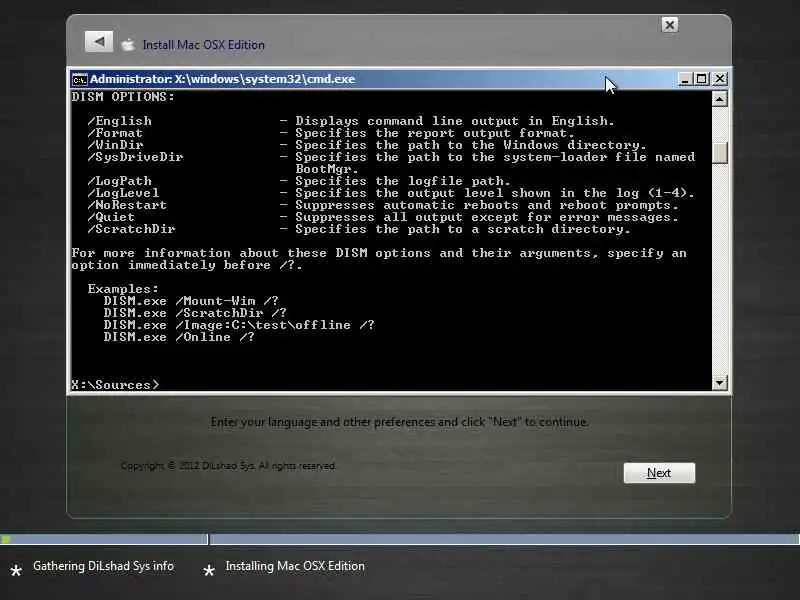This screenshot has width=800, height=600.
Task: Click the /LogPath option text
Action: [119, 181]
